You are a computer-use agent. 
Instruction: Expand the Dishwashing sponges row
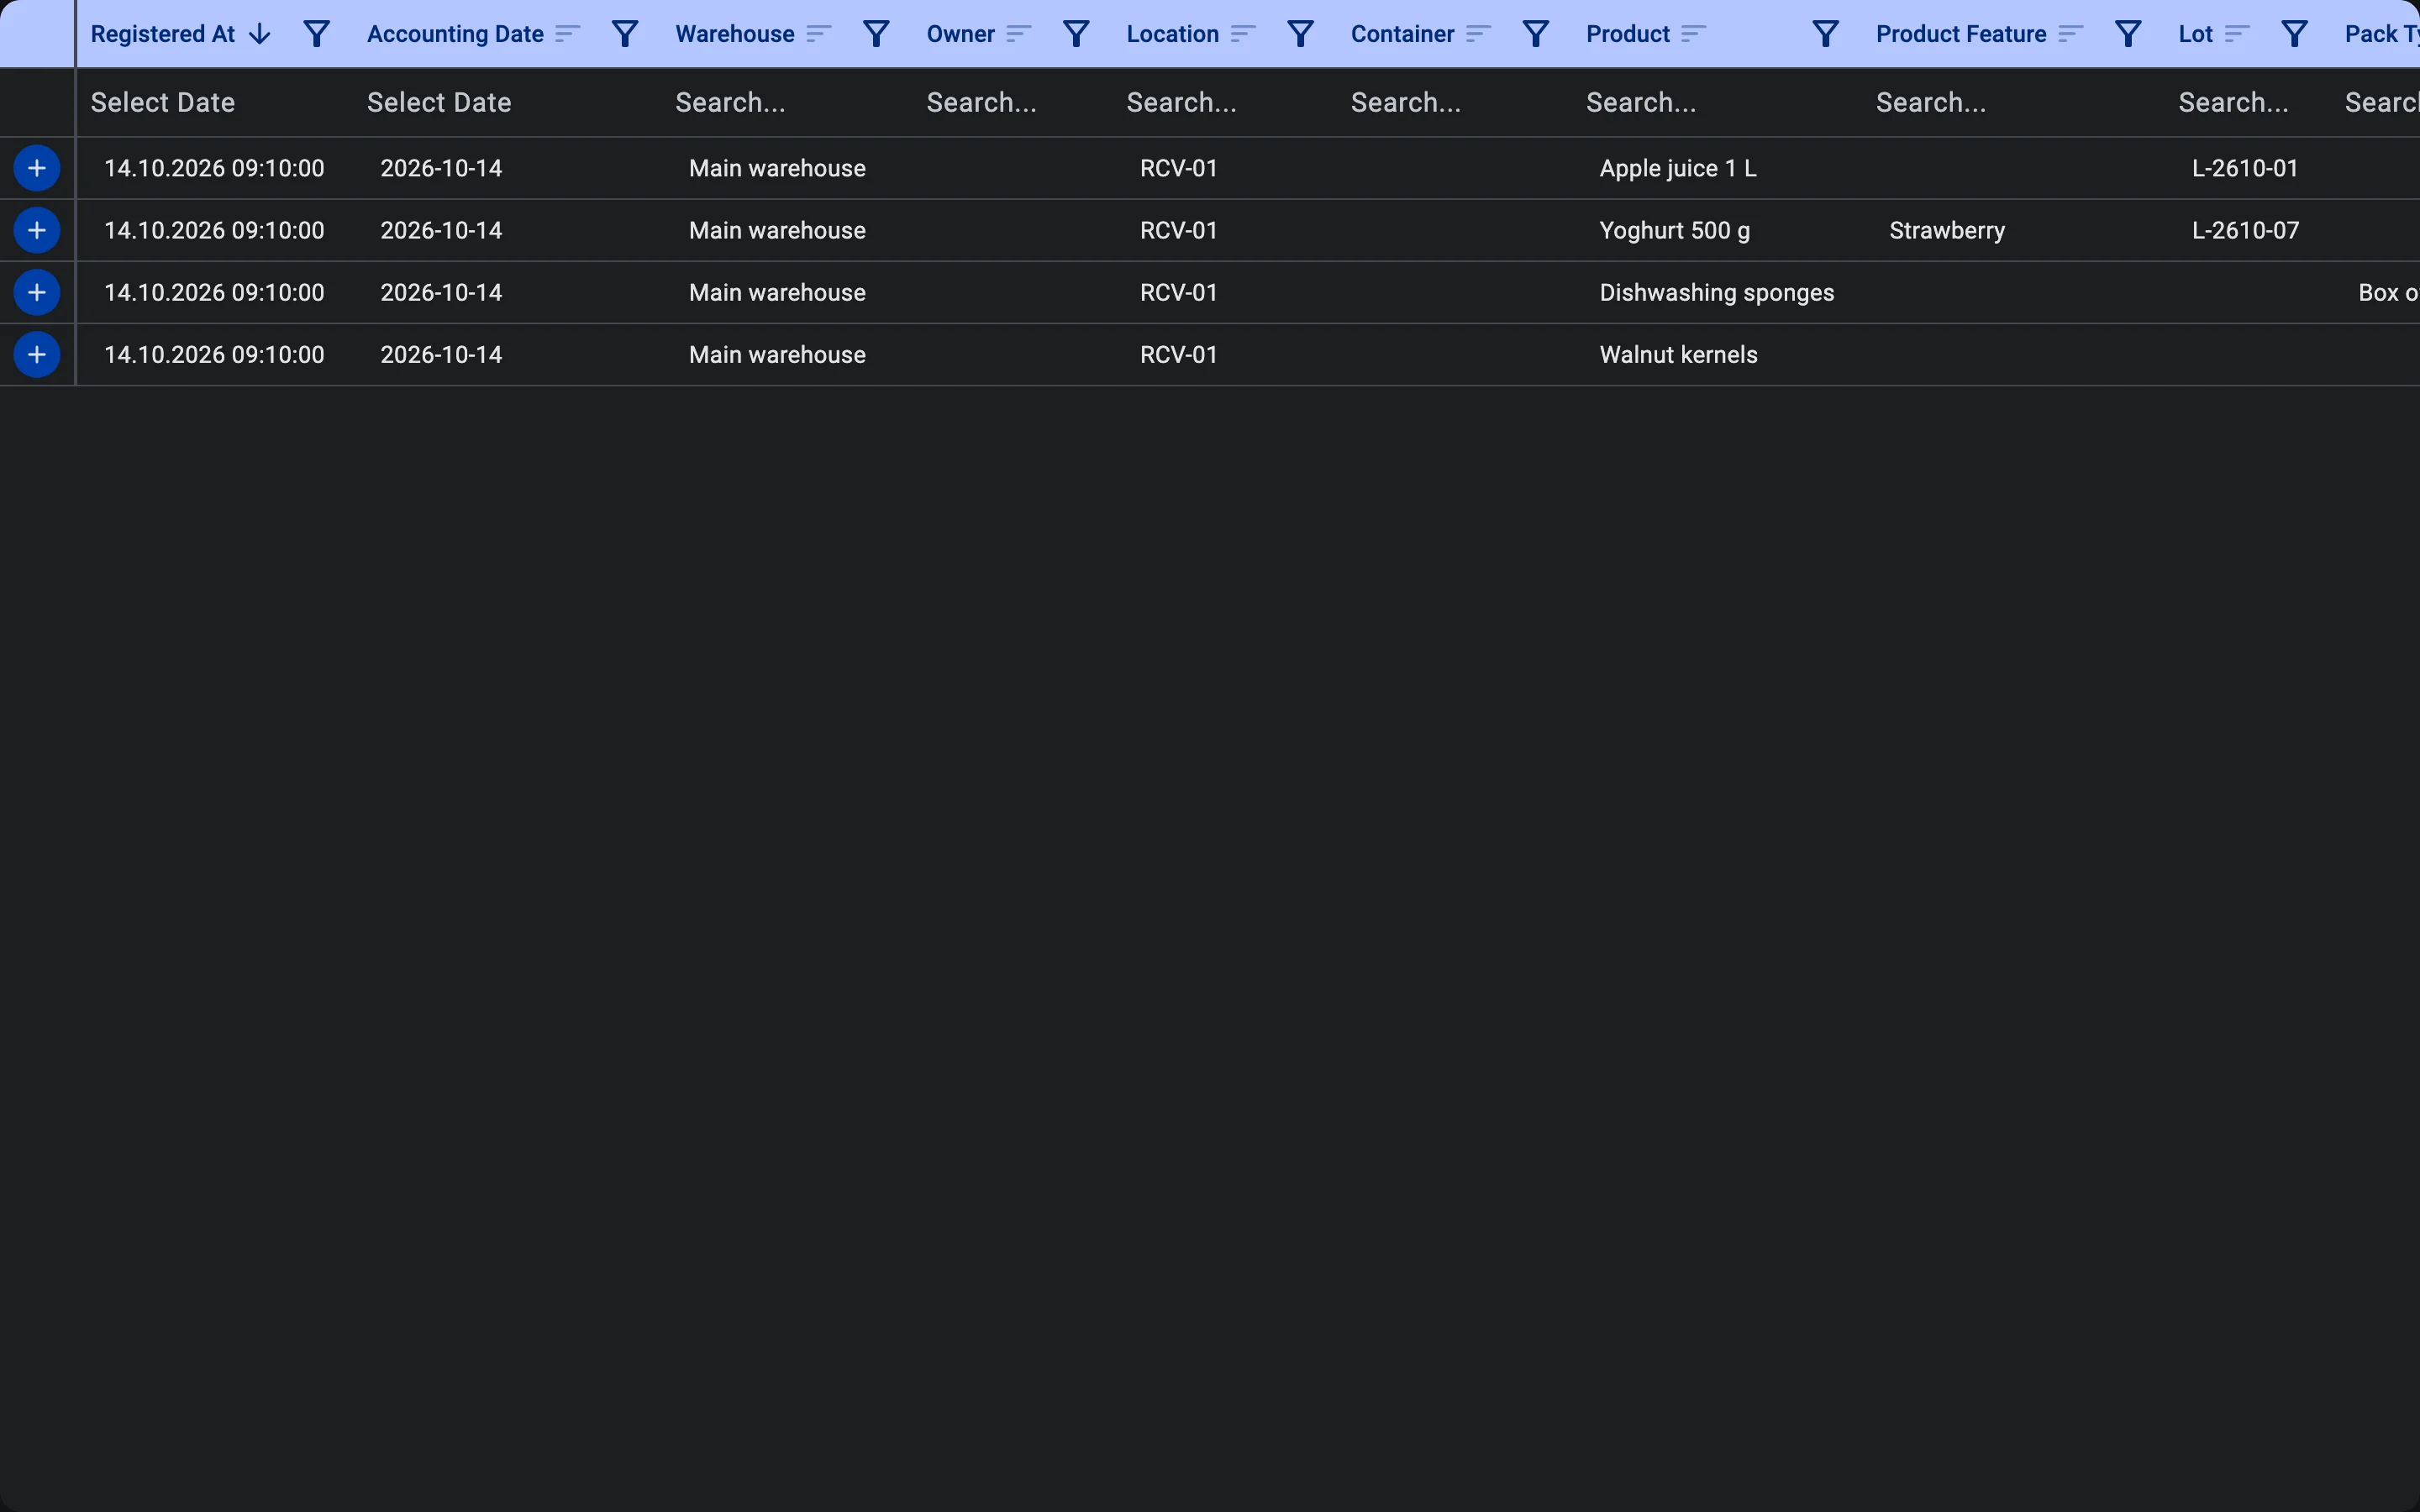(37, 292)
